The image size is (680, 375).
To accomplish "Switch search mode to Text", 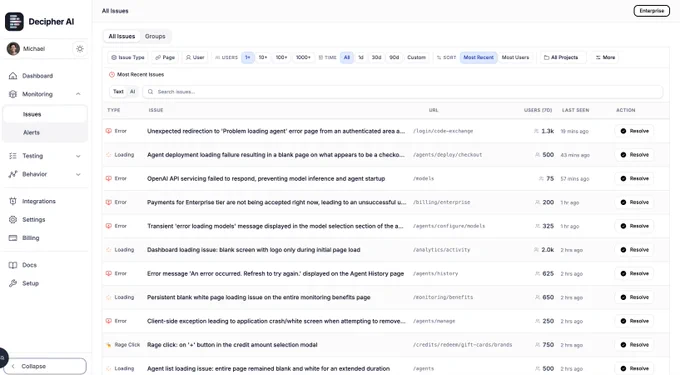I will [x=118, y=91].
